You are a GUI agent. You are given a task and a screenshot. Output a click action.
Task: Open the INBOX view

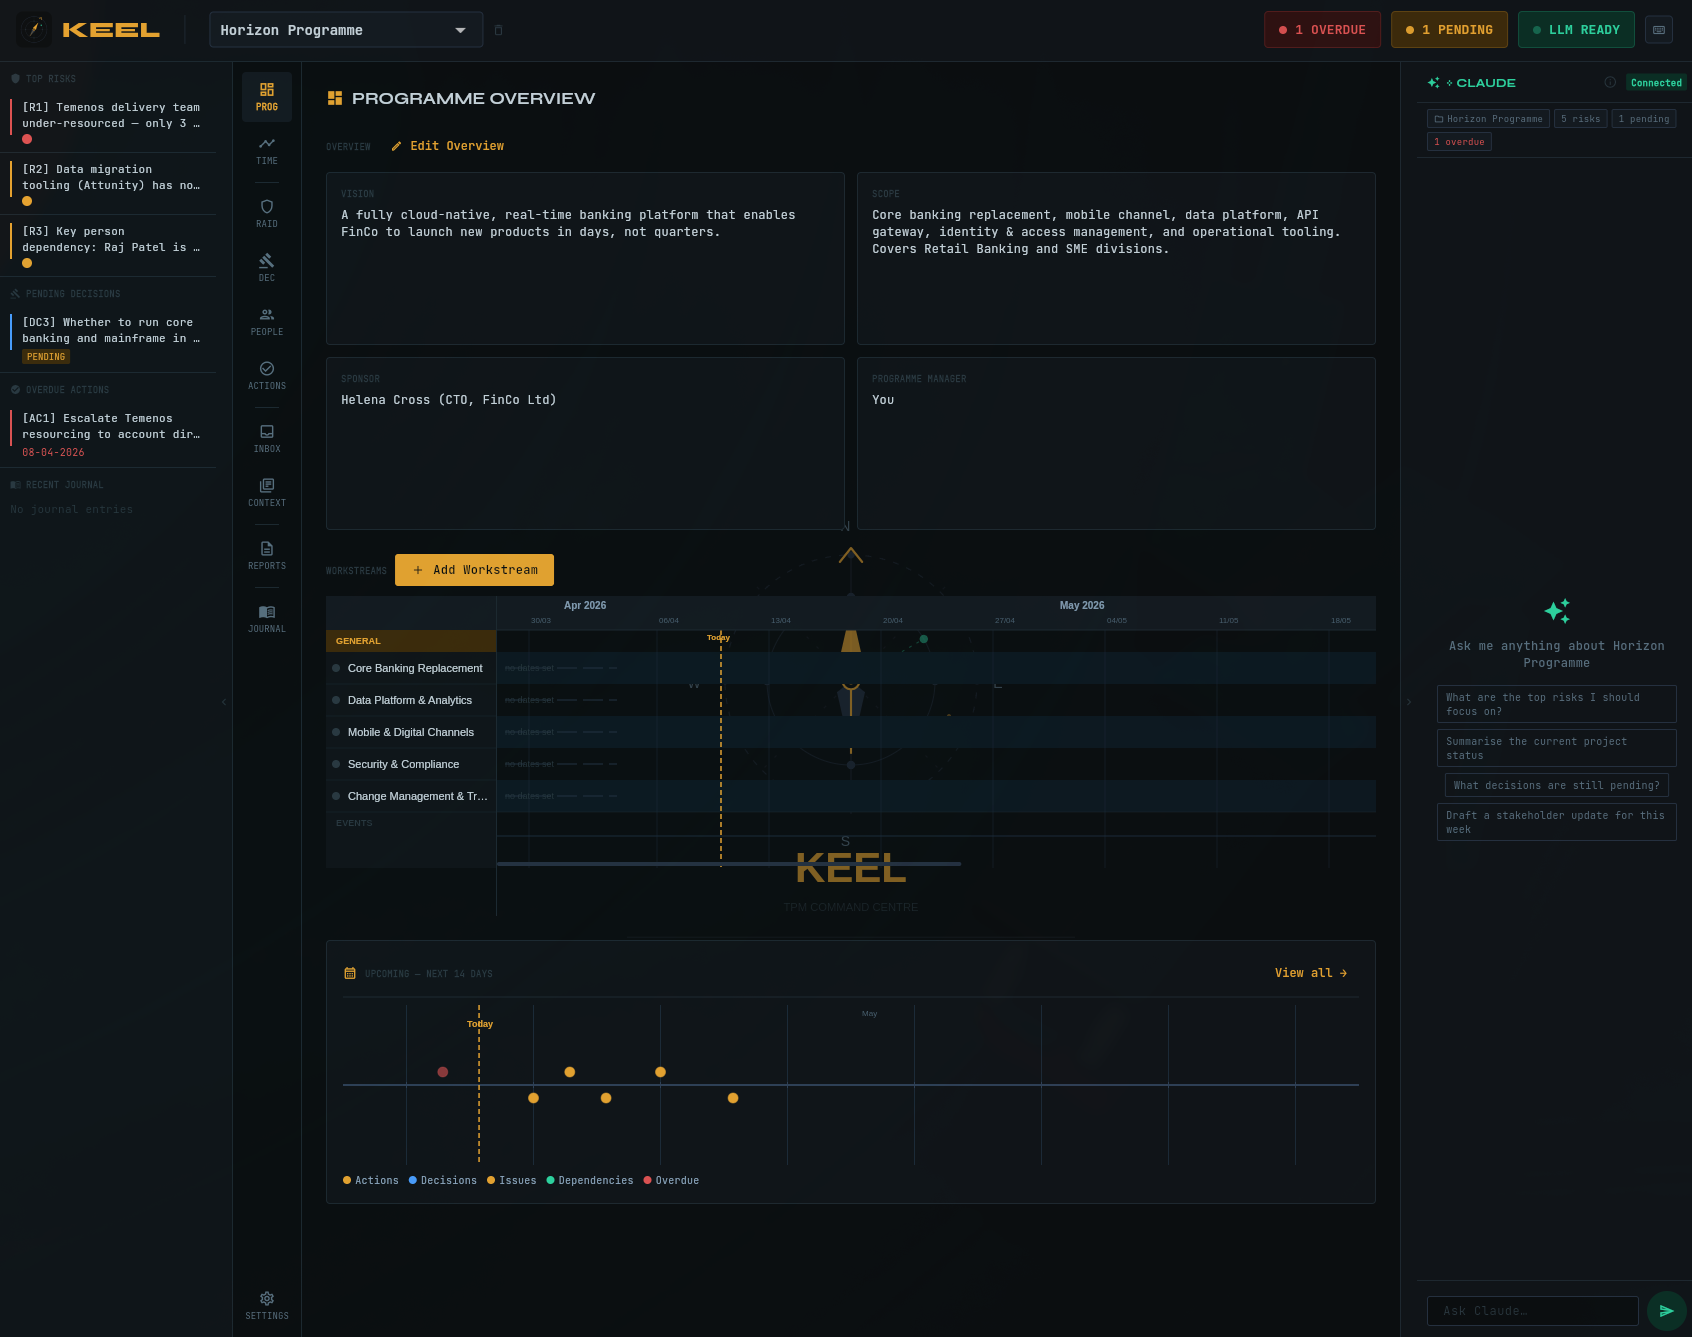click(266, 438)
